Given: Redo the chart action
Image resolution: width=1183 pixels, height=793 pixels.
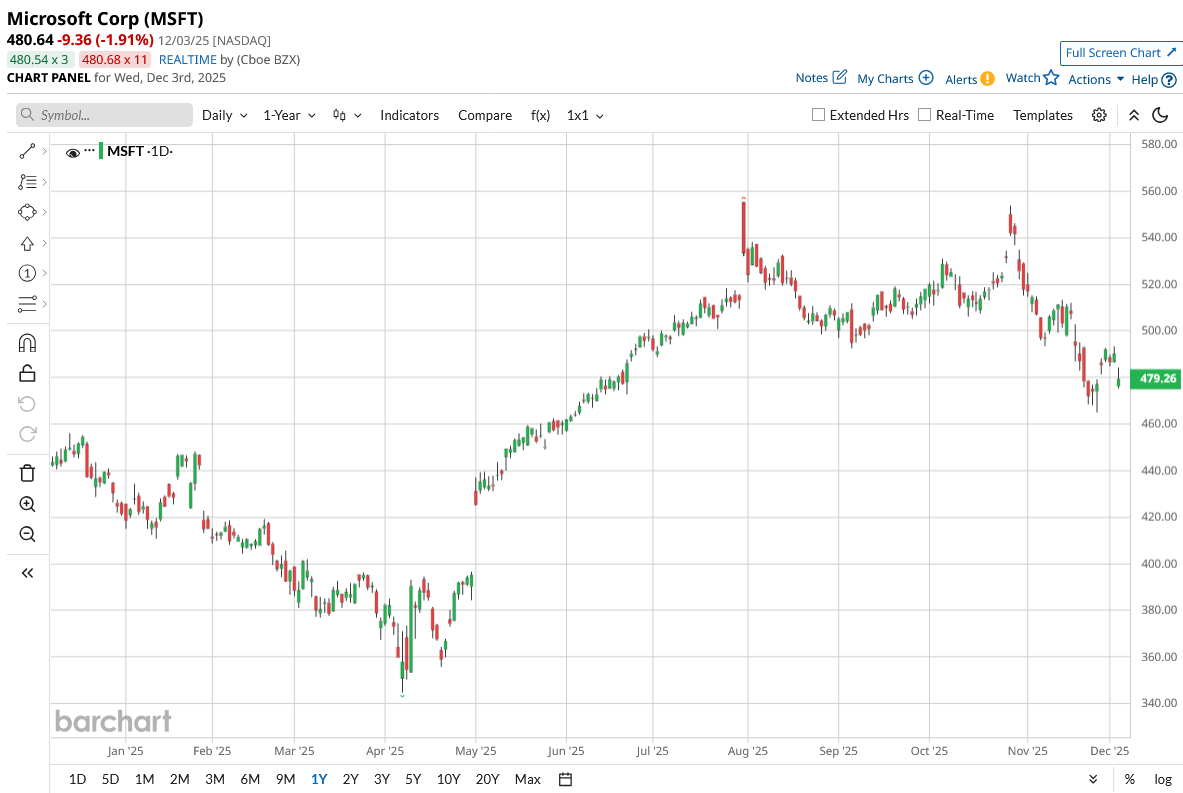Looking at the screenshot, I should [x=27, y=434].
